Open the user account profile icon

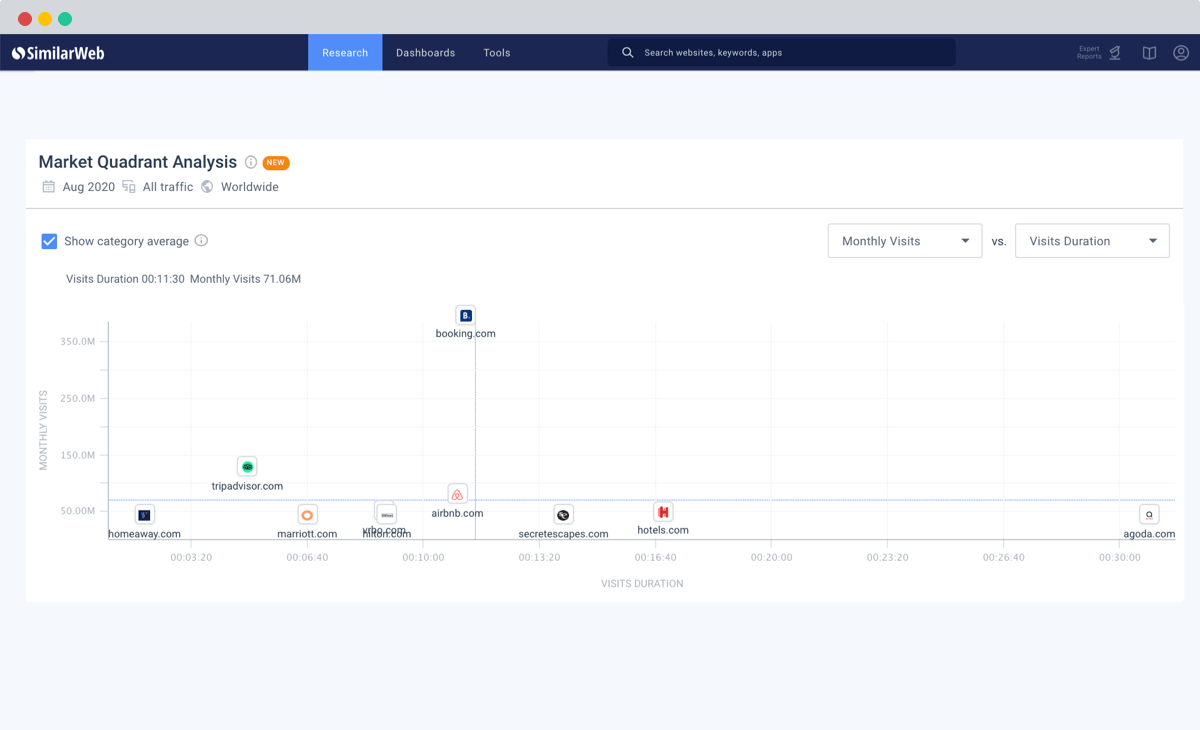point(1181,53)
